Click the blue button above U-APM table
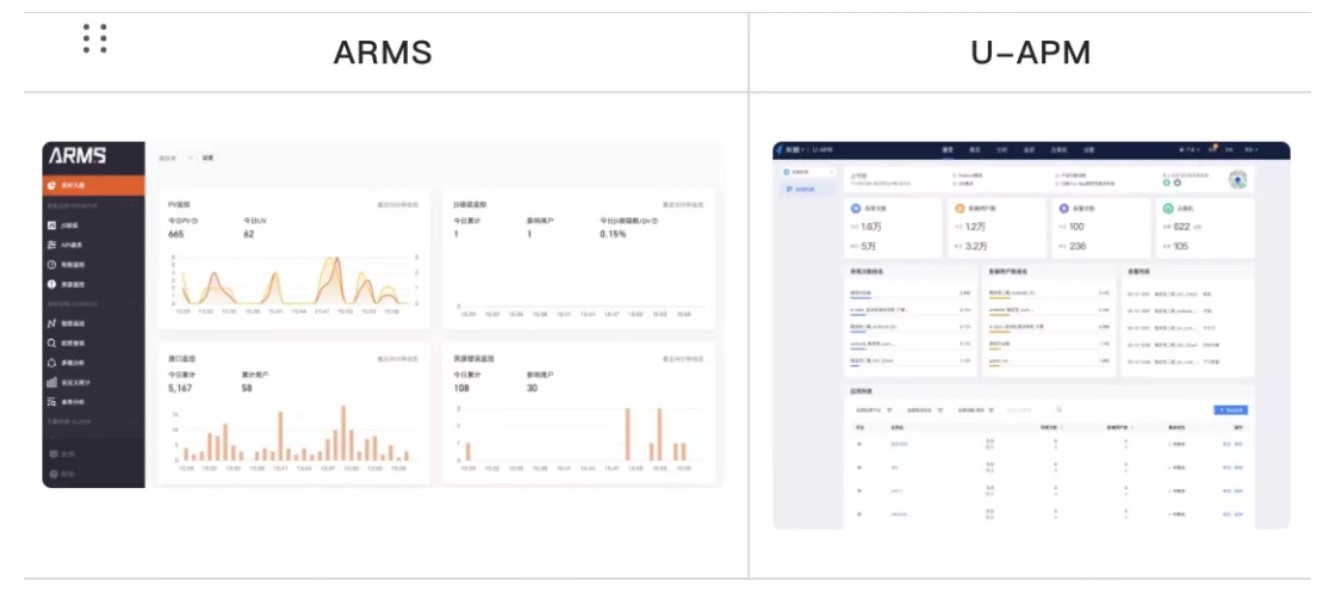The width and height of the screenshot is (1331, 607). pos(1231,410)
